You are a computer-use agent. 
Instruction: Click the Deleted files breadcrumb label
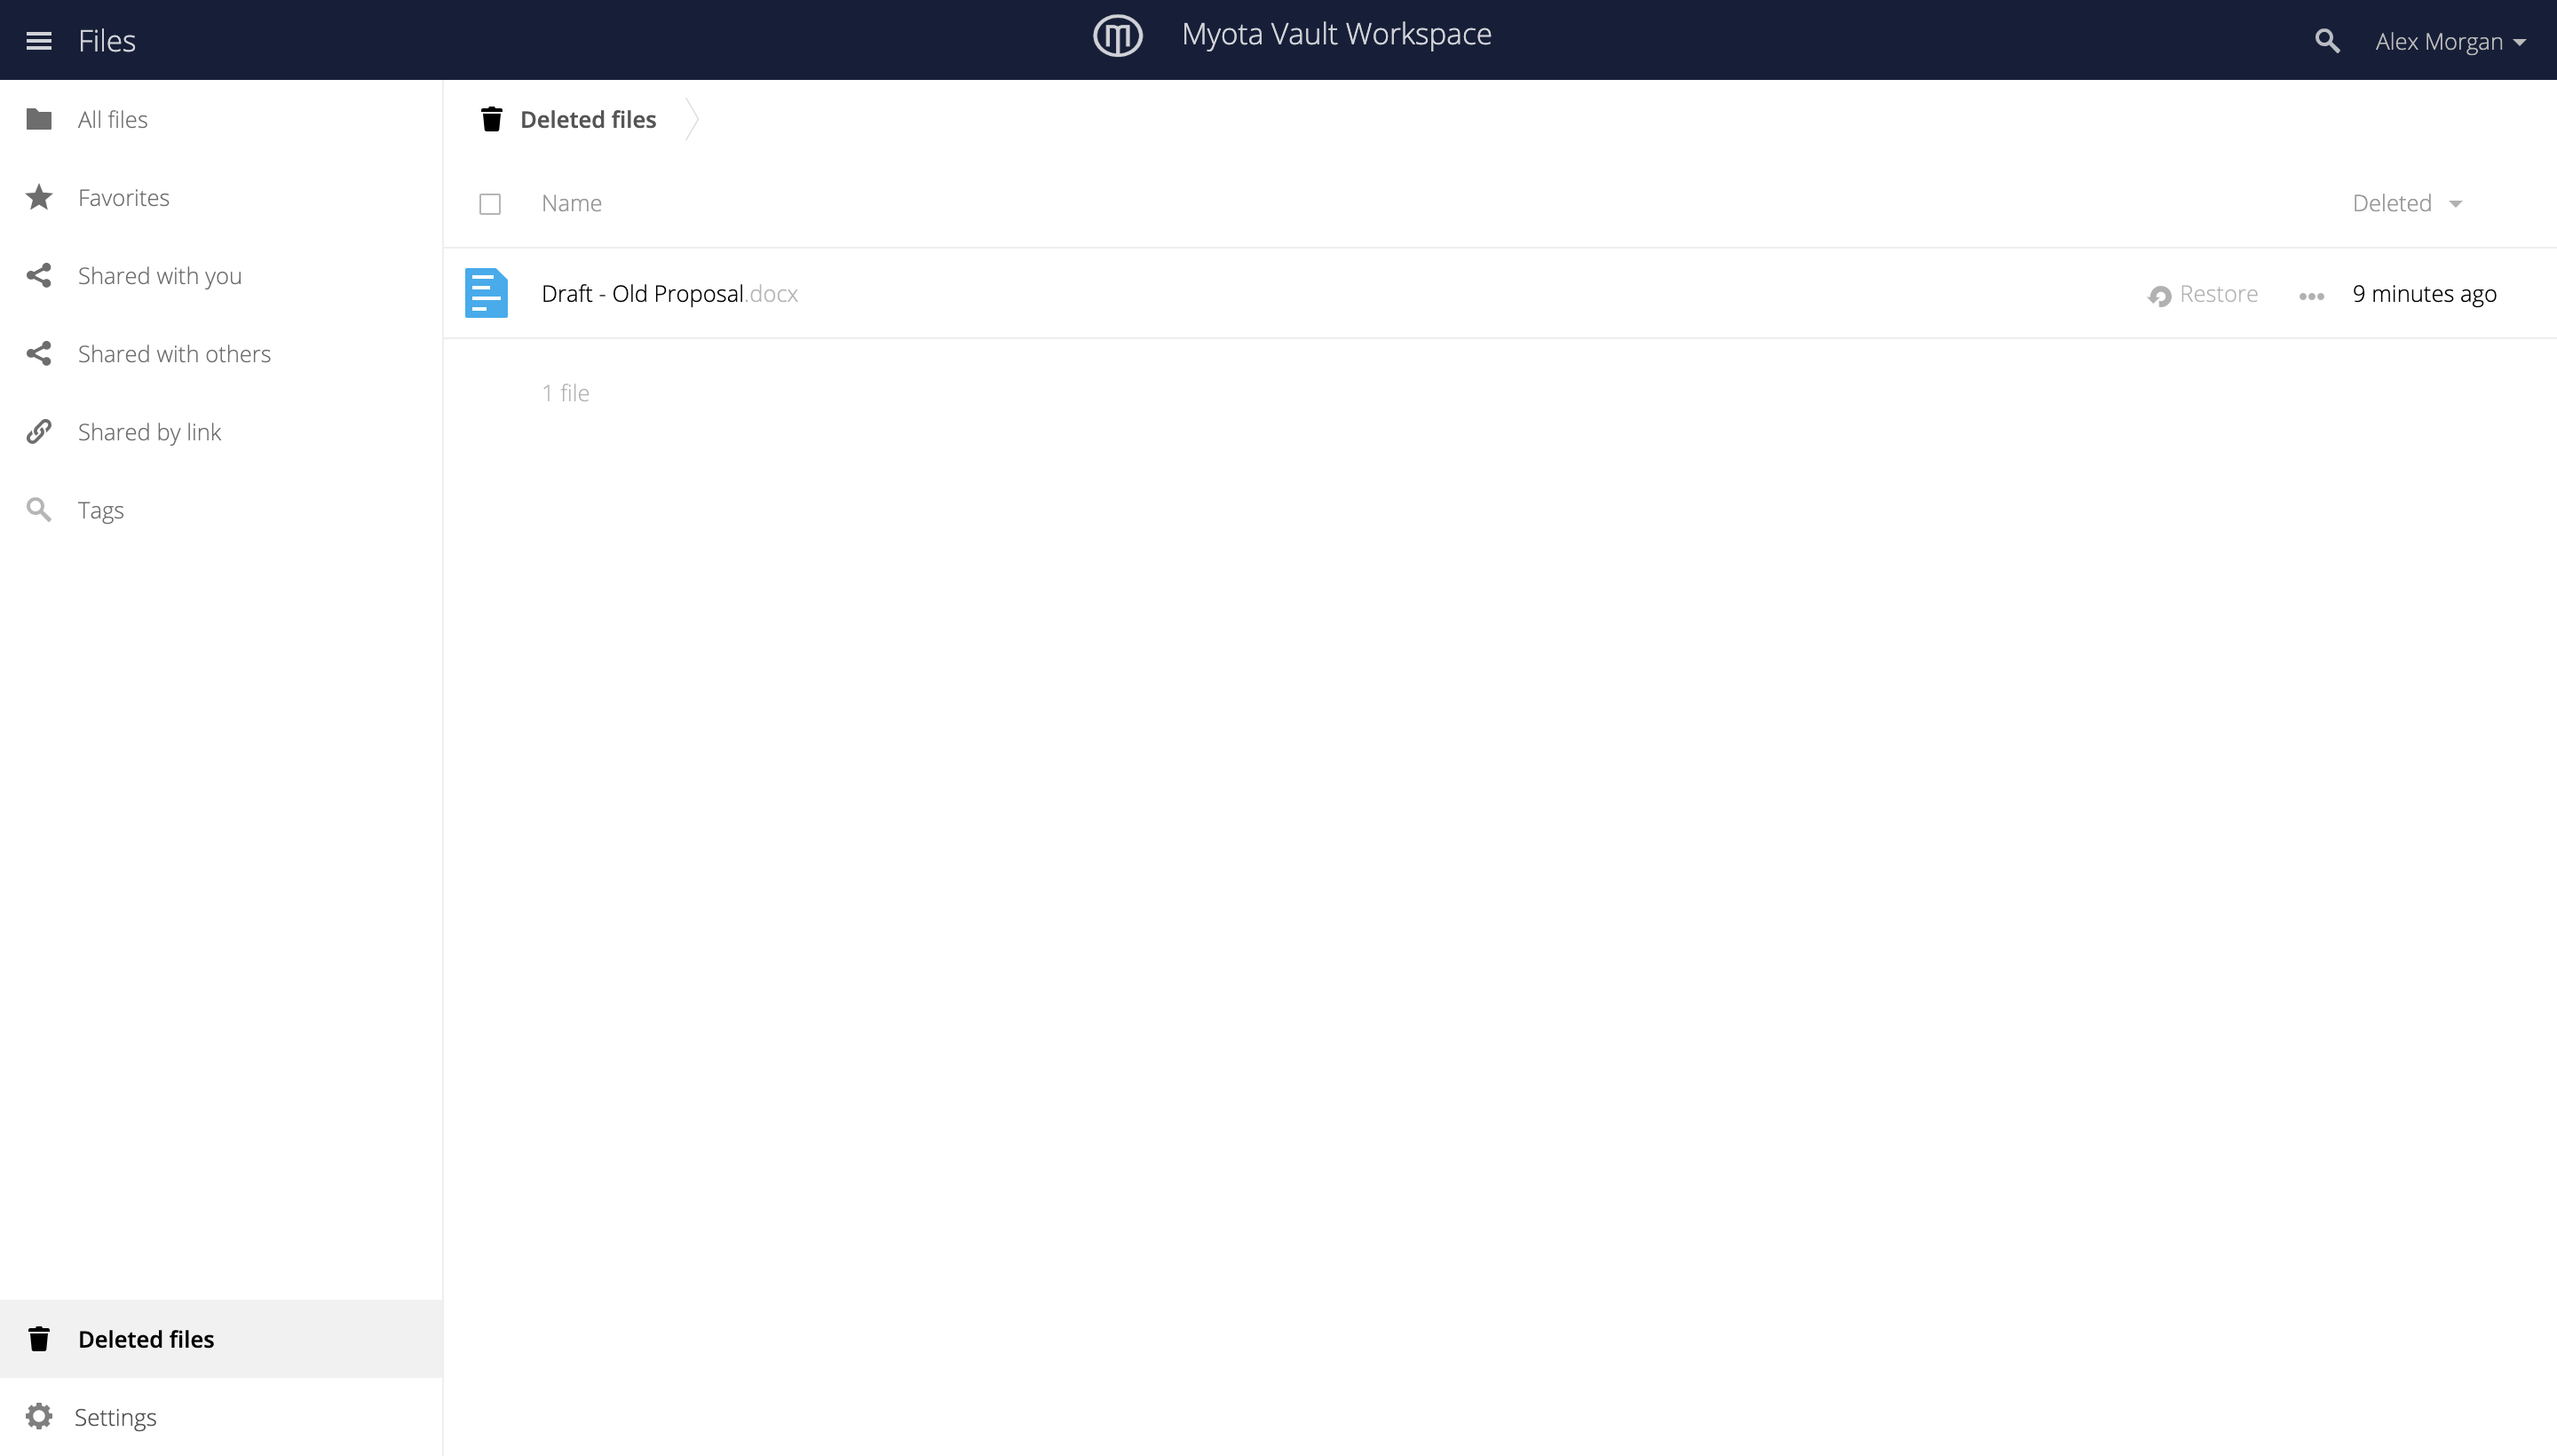(588, 119)
